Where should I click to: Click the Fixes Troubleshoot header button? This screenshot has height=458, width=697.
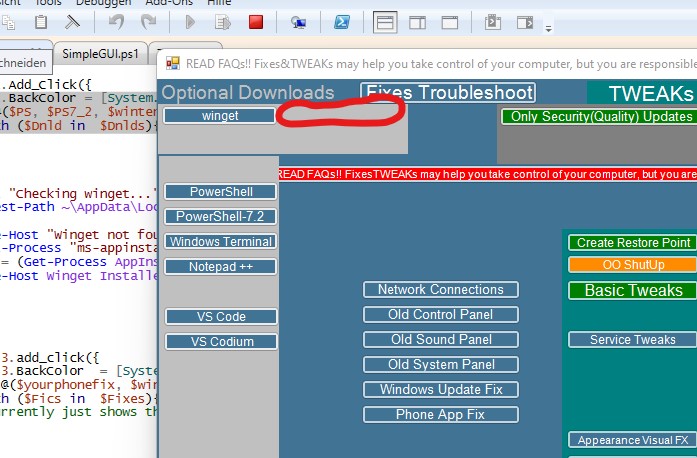(x=448, y=92)
